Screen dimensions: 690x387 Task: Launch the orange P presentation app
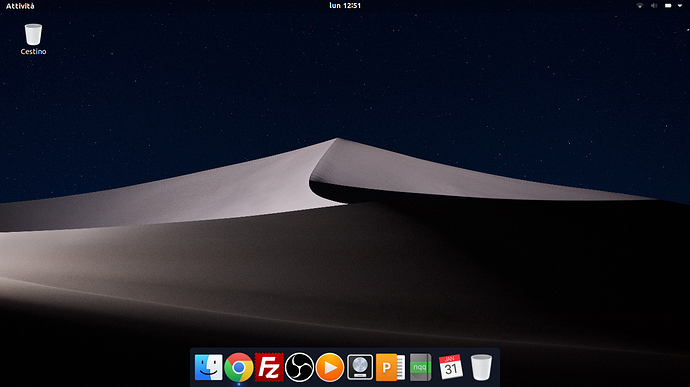(390, 367)
